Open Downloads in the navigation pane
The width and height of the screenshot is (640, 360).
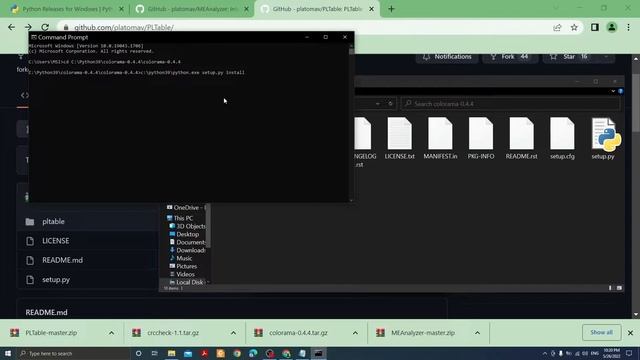(188, 250)
